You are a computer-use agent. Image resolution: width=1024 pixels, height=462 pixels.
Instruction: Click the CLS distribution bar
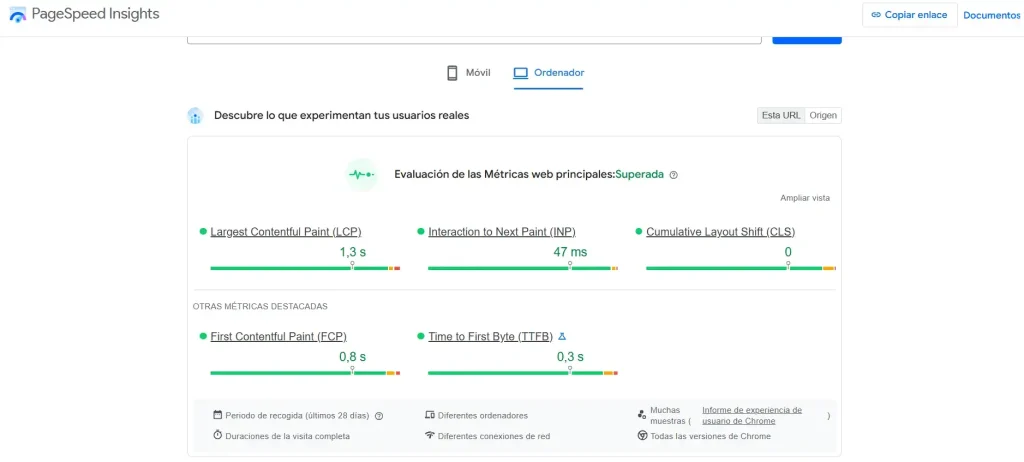coord(741,268)
